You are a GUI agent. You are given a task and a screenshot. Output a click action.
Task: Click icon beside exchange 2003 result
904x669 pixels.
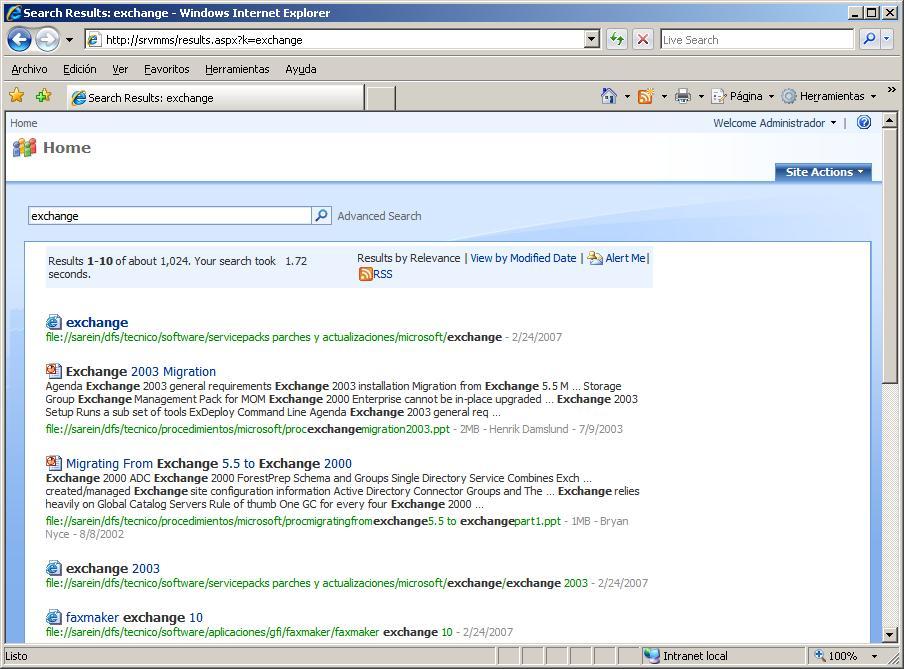54,568
